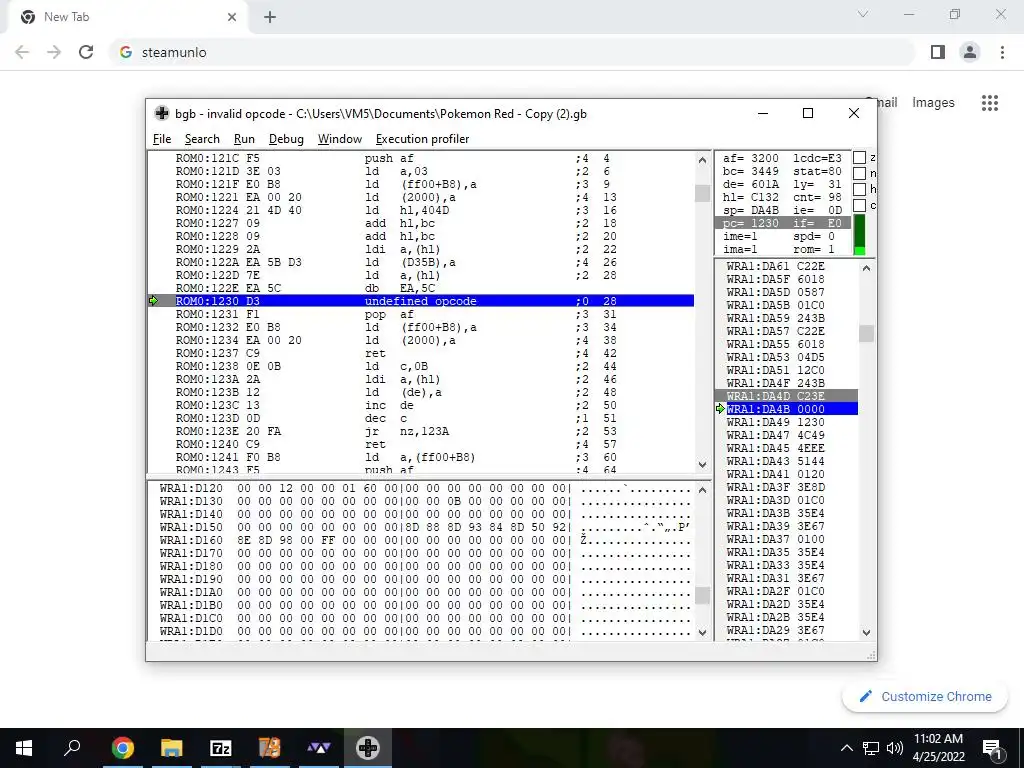Open the Images link on Google page
This screenshot has width=1024, height=768.
coord(933,103)
